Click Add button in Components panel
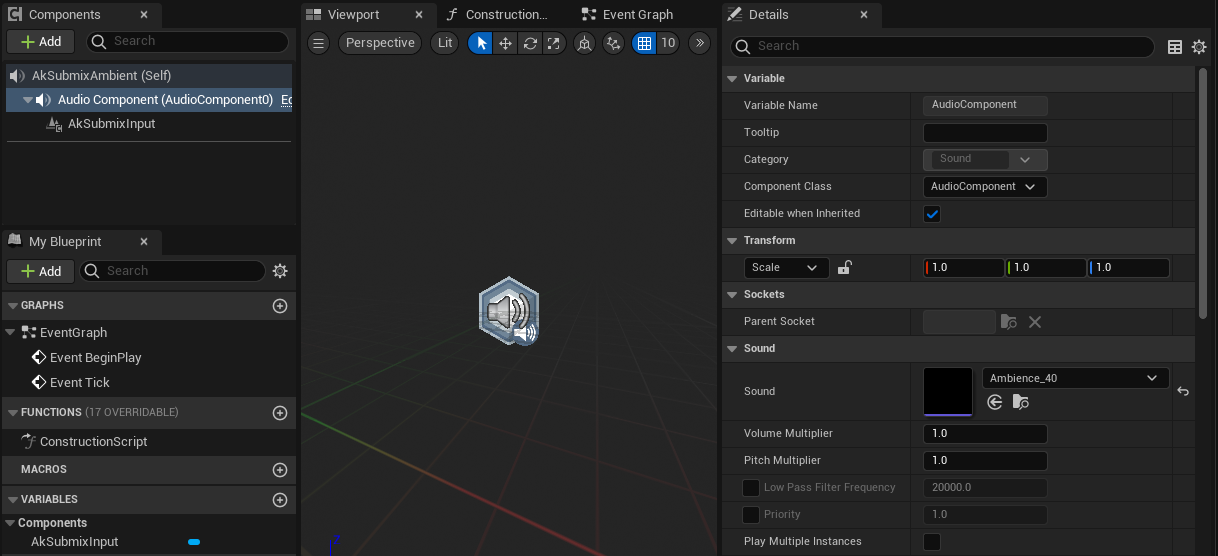The width and height of the screenshot is (1218, 556). [41, 41]
